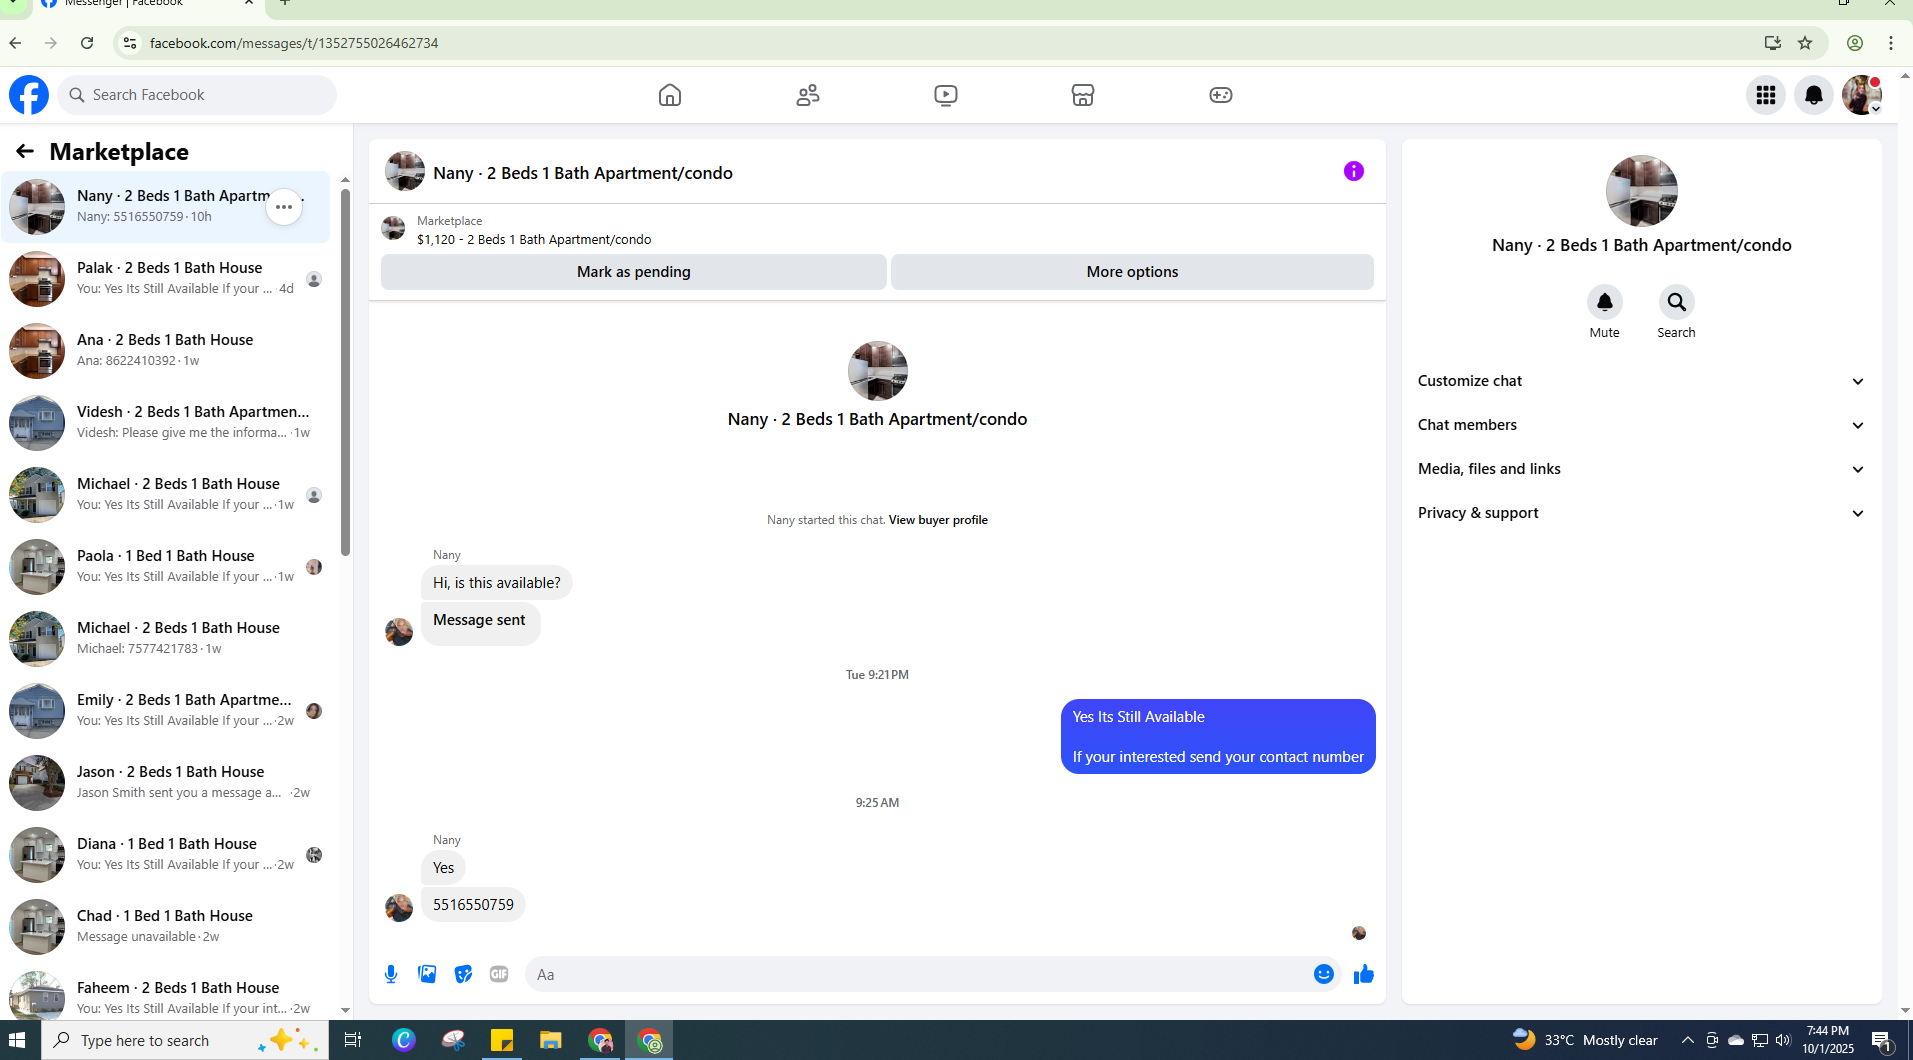
Task: Record a voice clip
Action: (391, 974)
